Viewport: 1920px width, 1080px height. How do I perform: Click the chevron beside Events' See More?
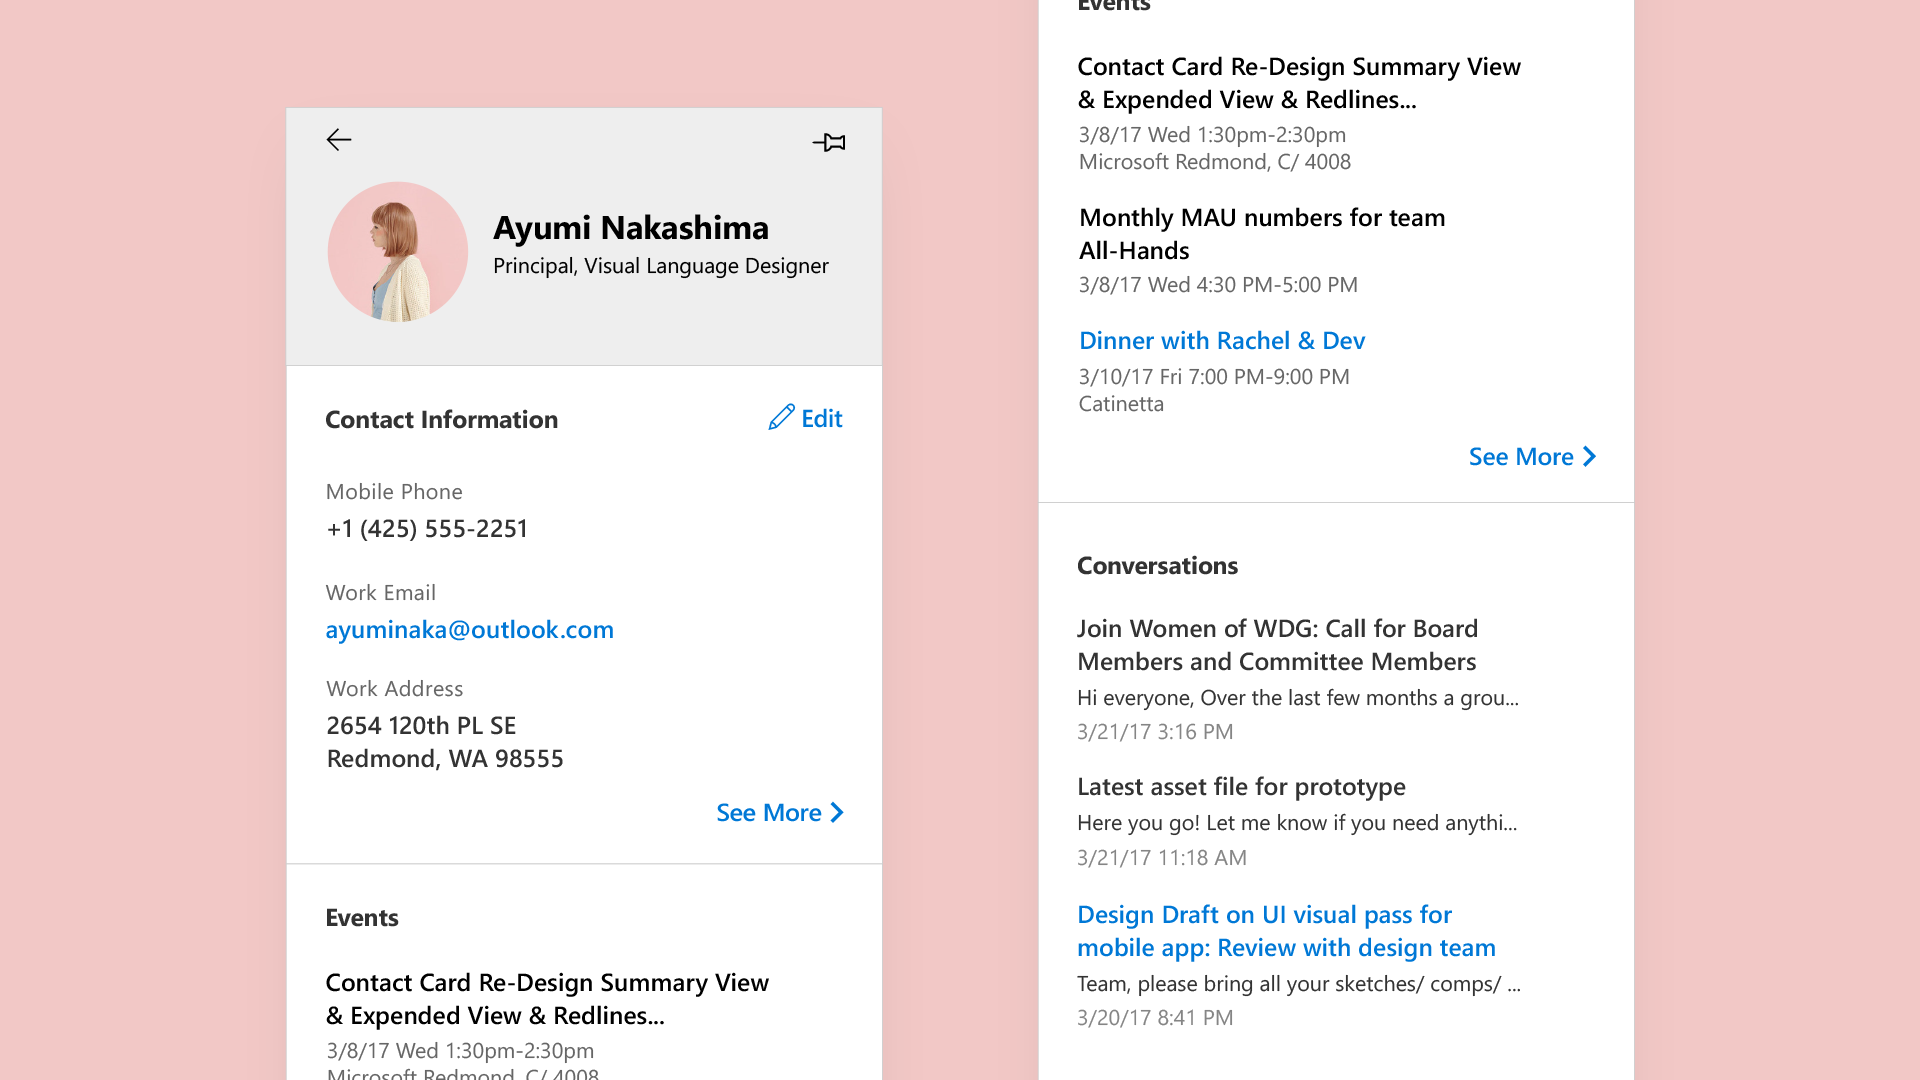click(x=1591, y=456)
